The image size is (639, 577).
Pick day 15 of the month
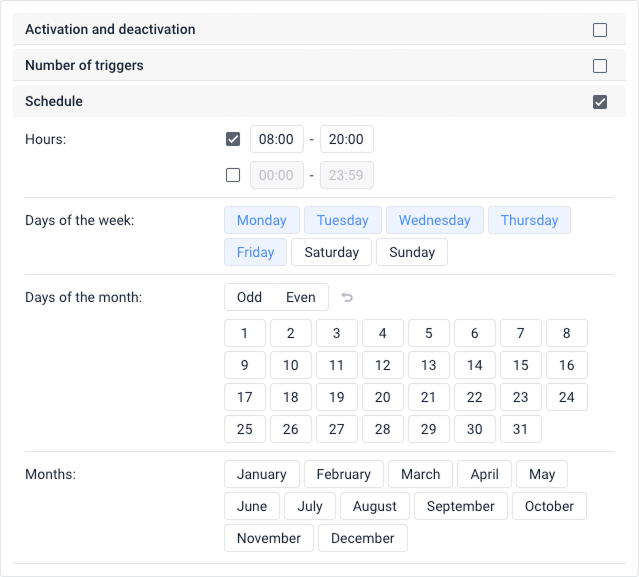click(520, 365)
